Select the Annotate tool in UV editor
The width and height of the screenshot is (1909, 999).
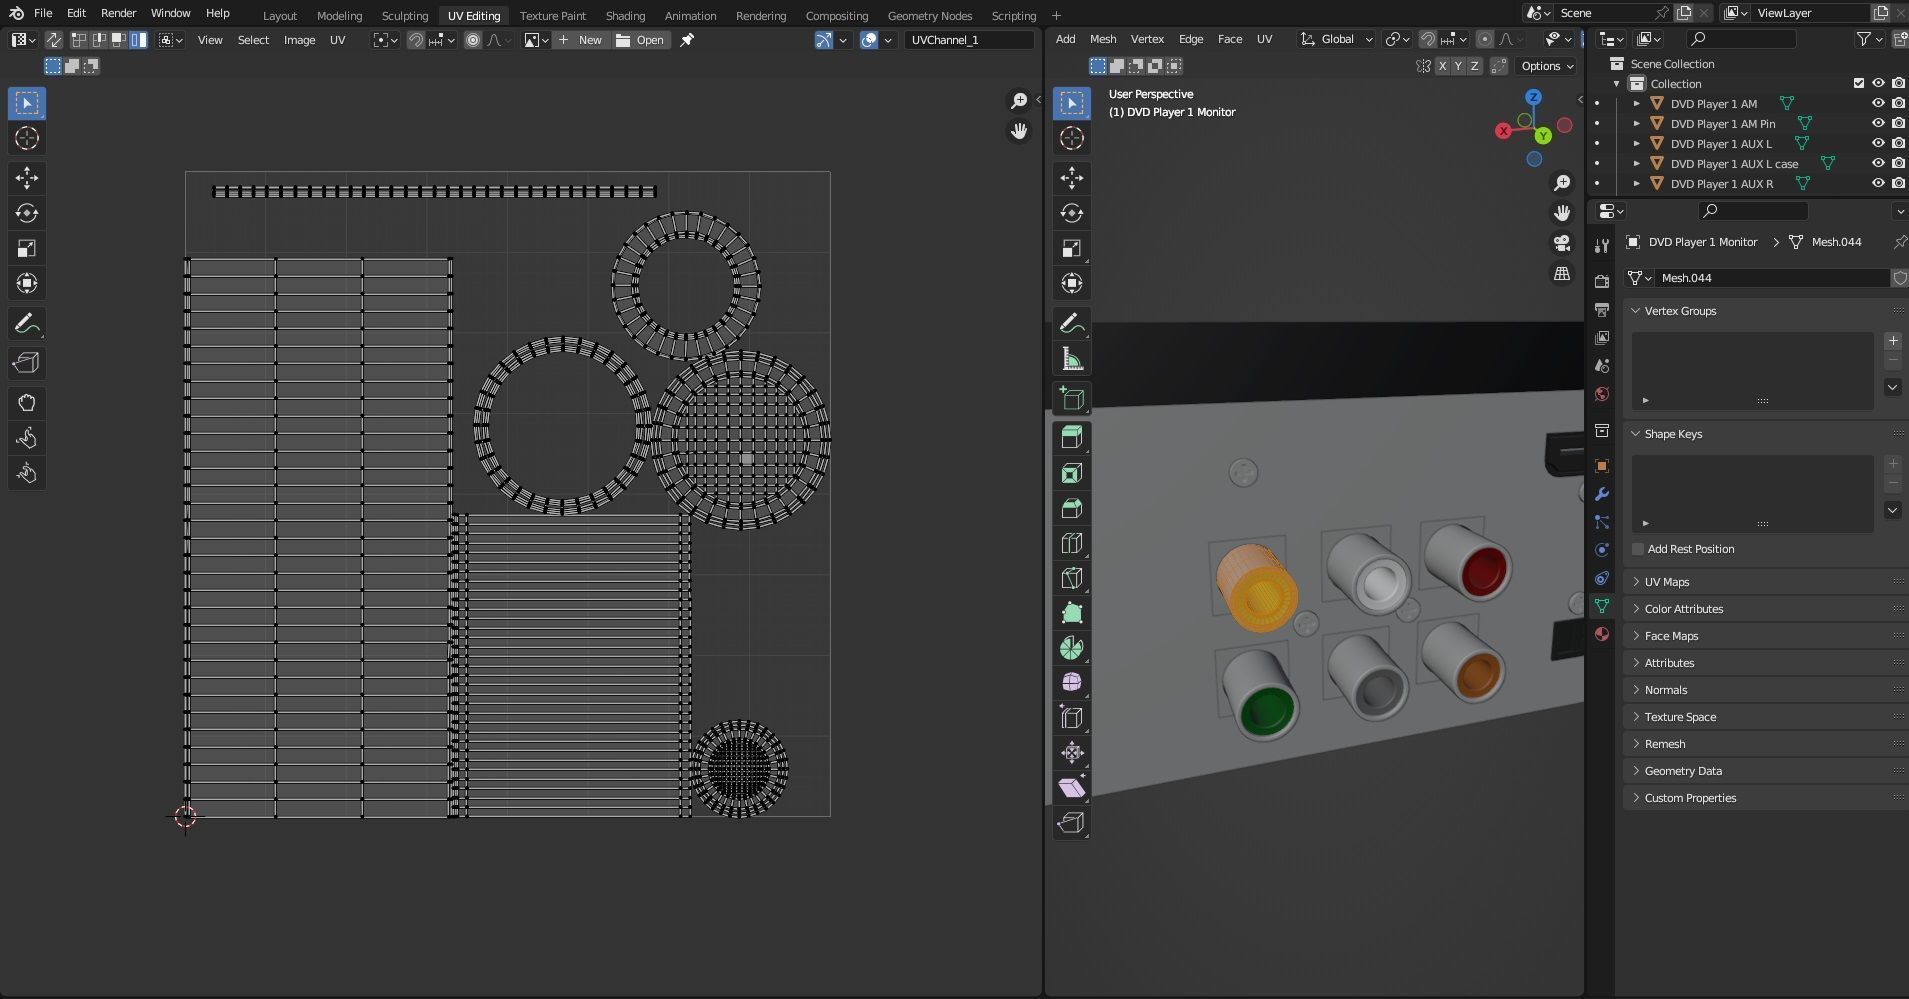(27, 323)
